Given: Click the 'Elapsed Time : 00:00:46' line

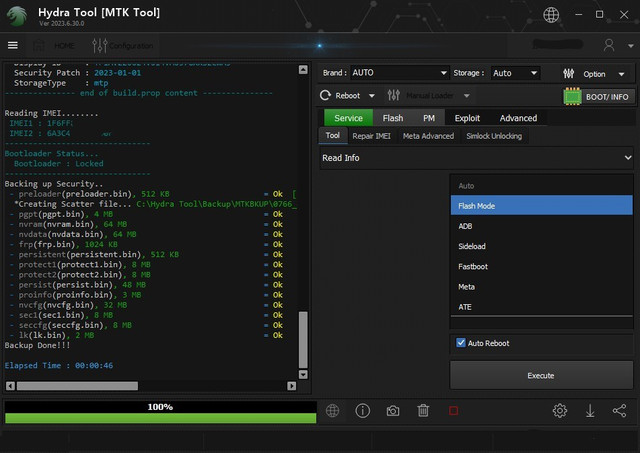Looking at the screenshot, I should 59,365.
